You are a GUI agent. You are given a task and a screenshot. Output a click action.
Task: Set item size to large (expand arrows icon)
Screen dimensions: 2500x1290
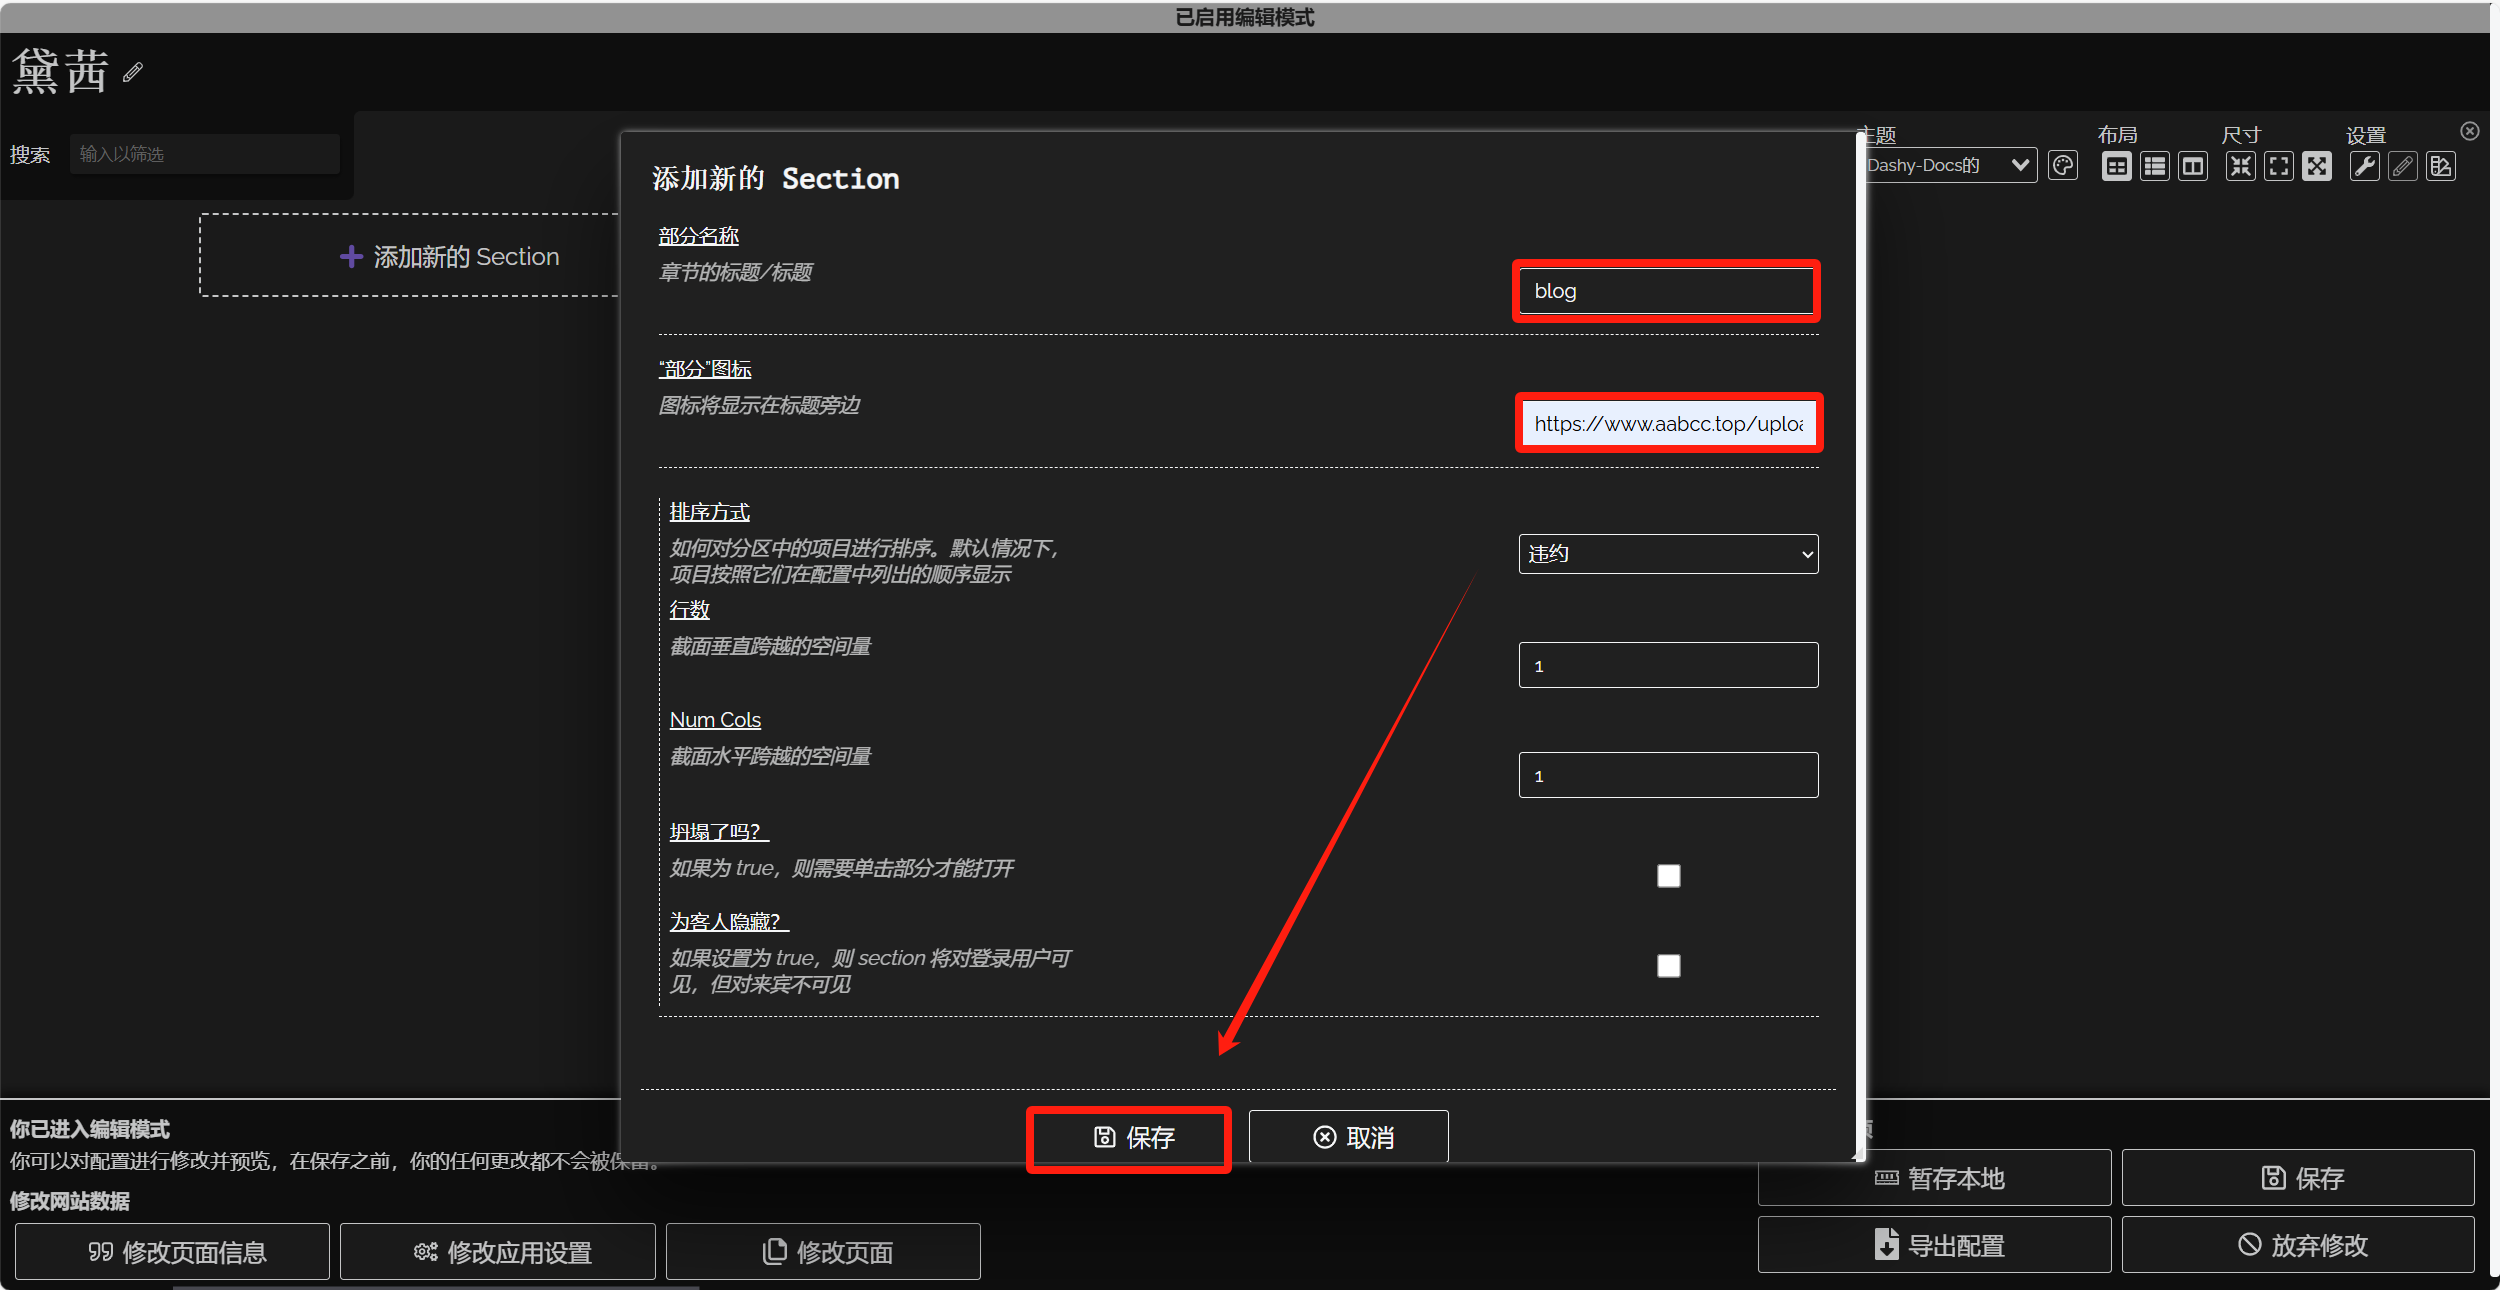coord(2317,166)
